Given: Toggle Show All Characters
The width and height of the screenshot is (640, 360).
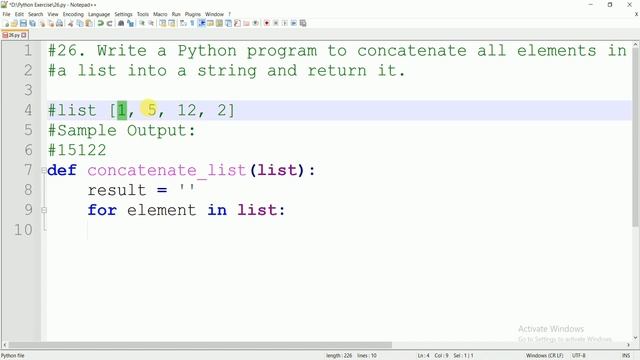Looking at the screenshot, I should (x=192, y=23).
